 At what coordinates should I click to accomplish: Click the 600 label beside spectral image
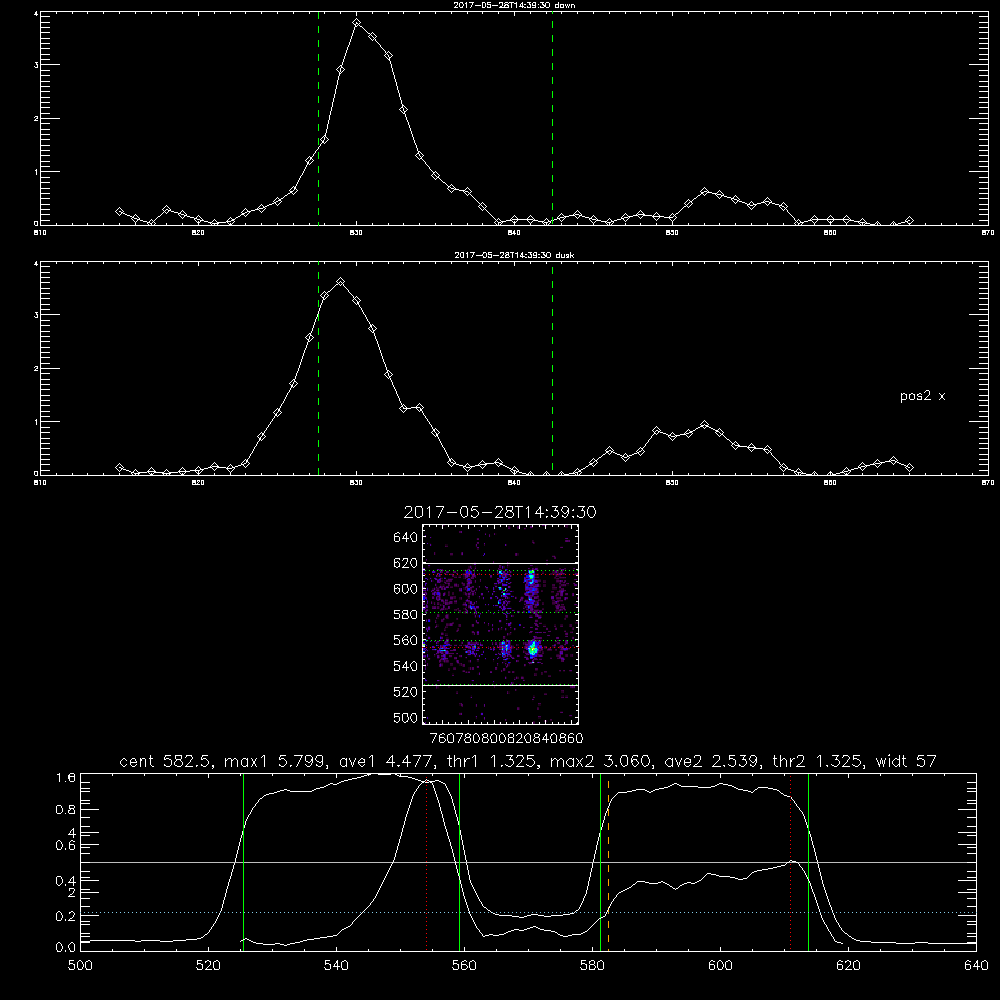[406, 589]
